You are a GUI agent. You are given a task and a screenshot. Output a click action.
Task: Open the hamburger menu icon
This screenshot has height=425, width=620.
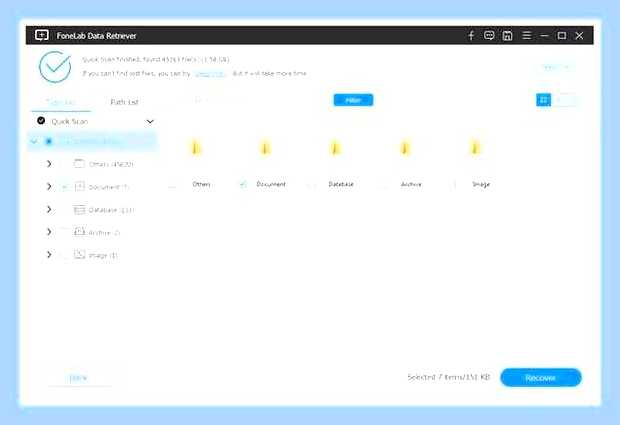tap(526, 35)
